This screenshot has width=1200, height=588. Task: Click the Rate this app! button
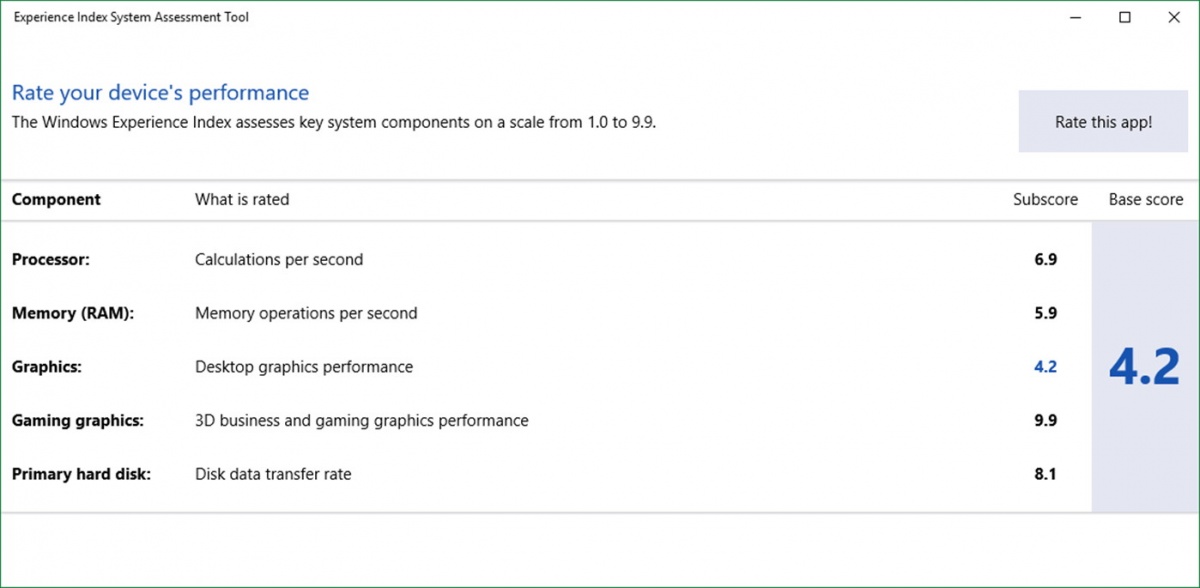1102,121
